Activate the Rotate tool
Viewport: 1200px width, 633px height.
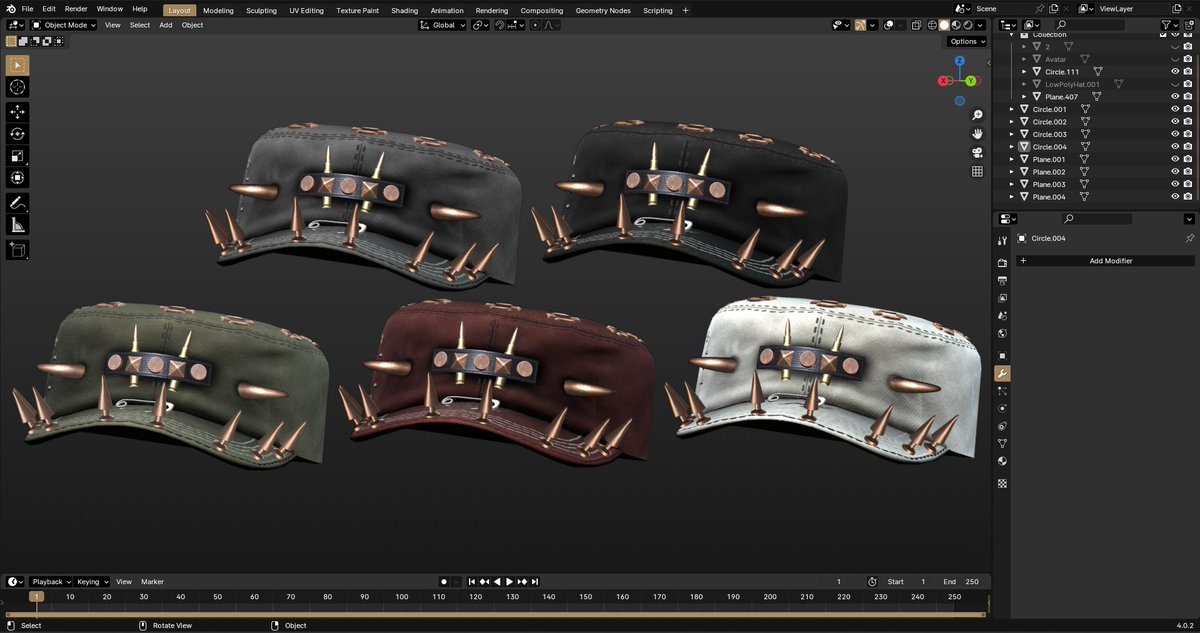pyautogui.click(x=18, y=134)
